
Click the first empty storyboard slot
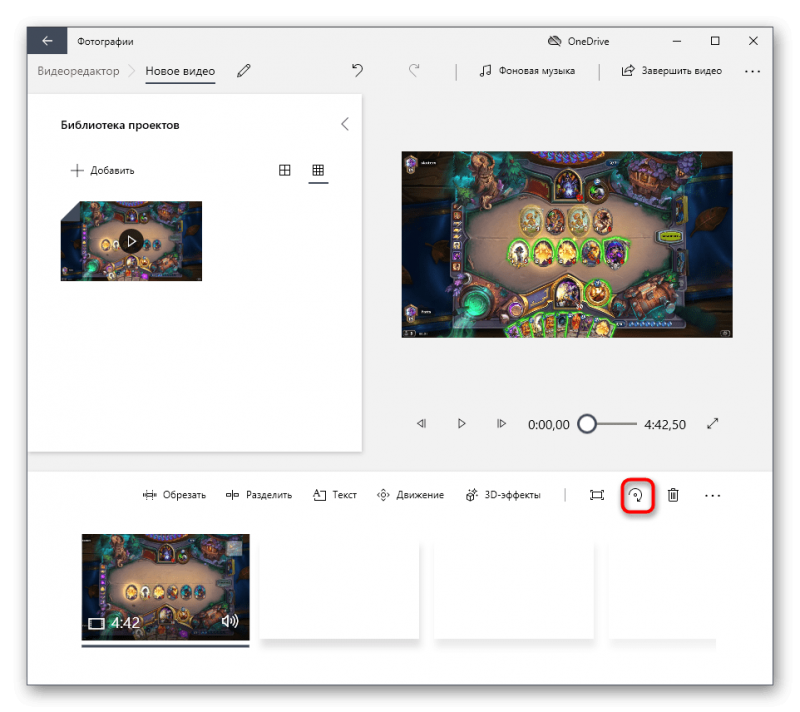click(339, 590)
